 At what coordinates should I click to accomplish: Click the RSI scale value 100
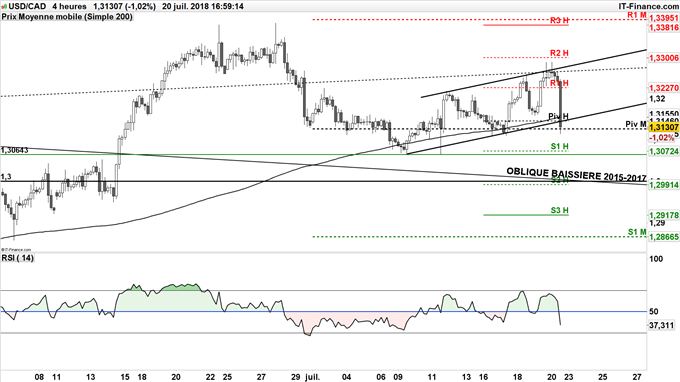point(657,259)
